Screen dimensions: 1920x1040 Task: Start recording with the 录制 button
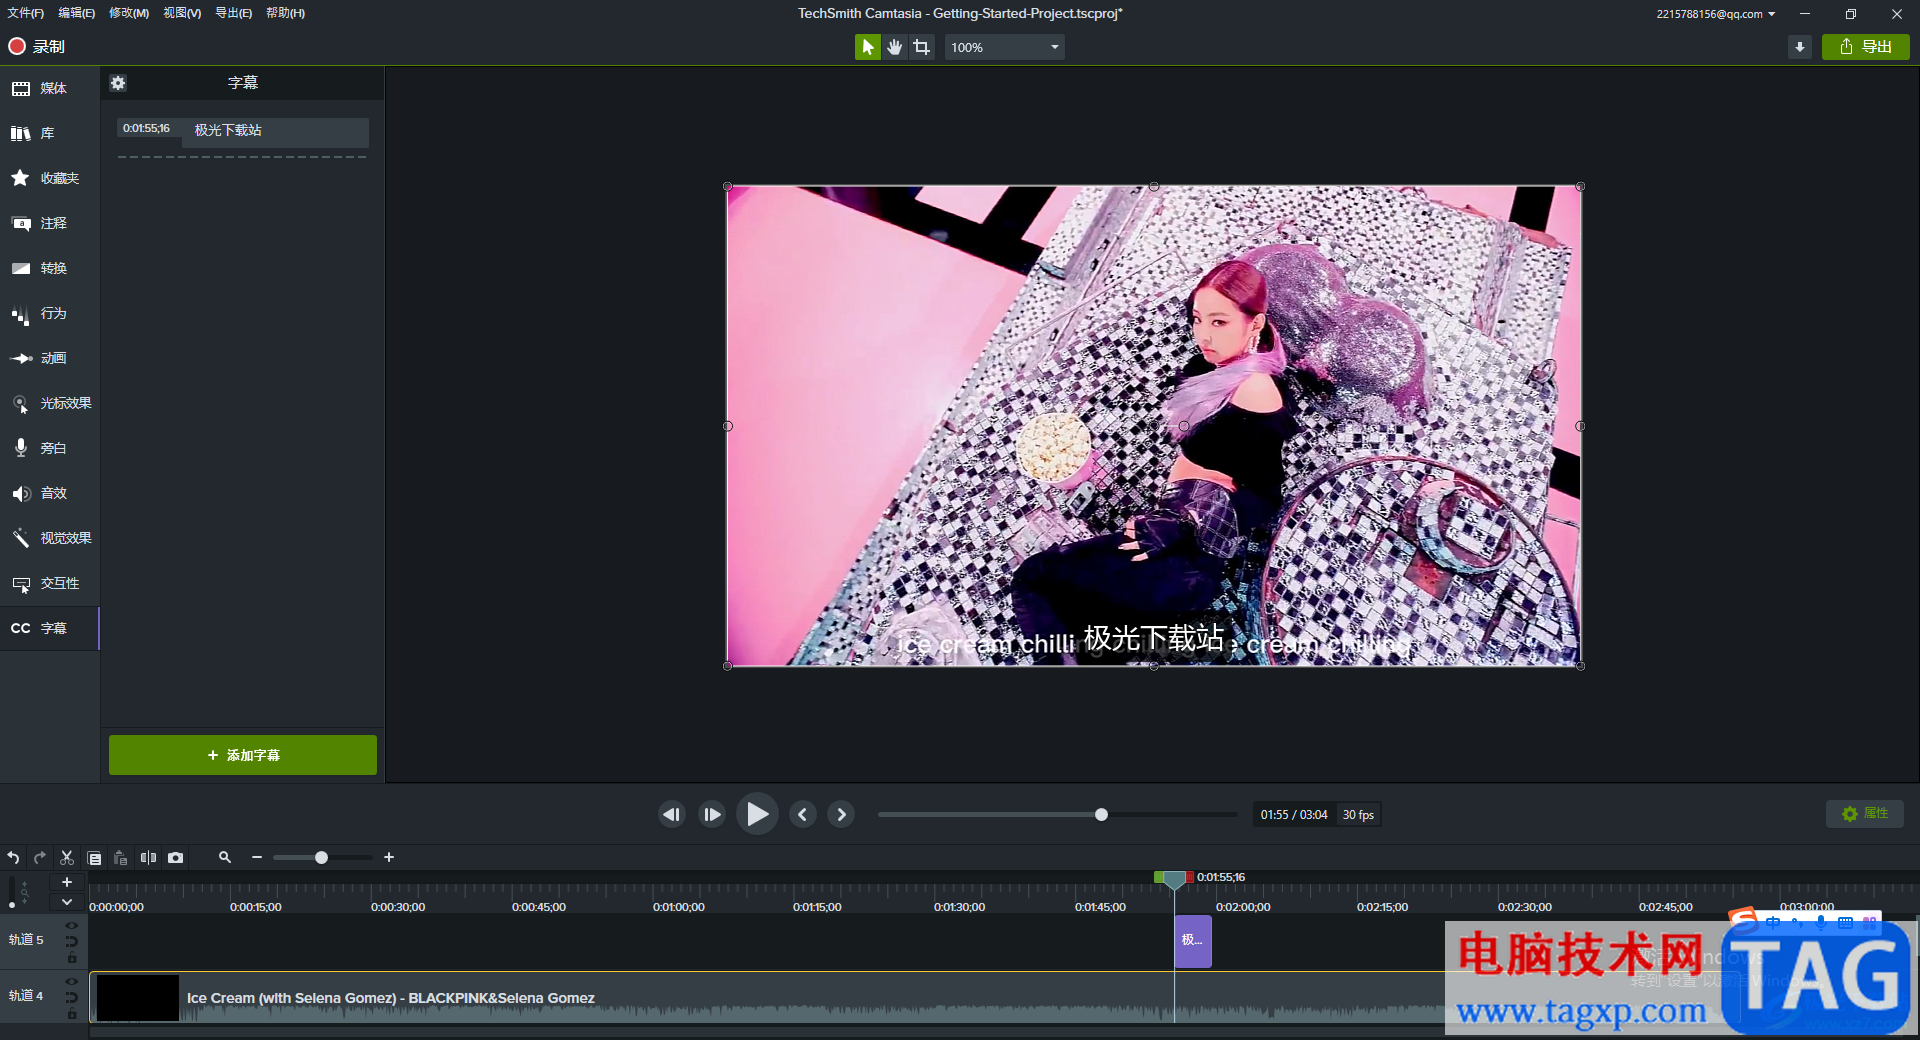click(x=36, y=46)
